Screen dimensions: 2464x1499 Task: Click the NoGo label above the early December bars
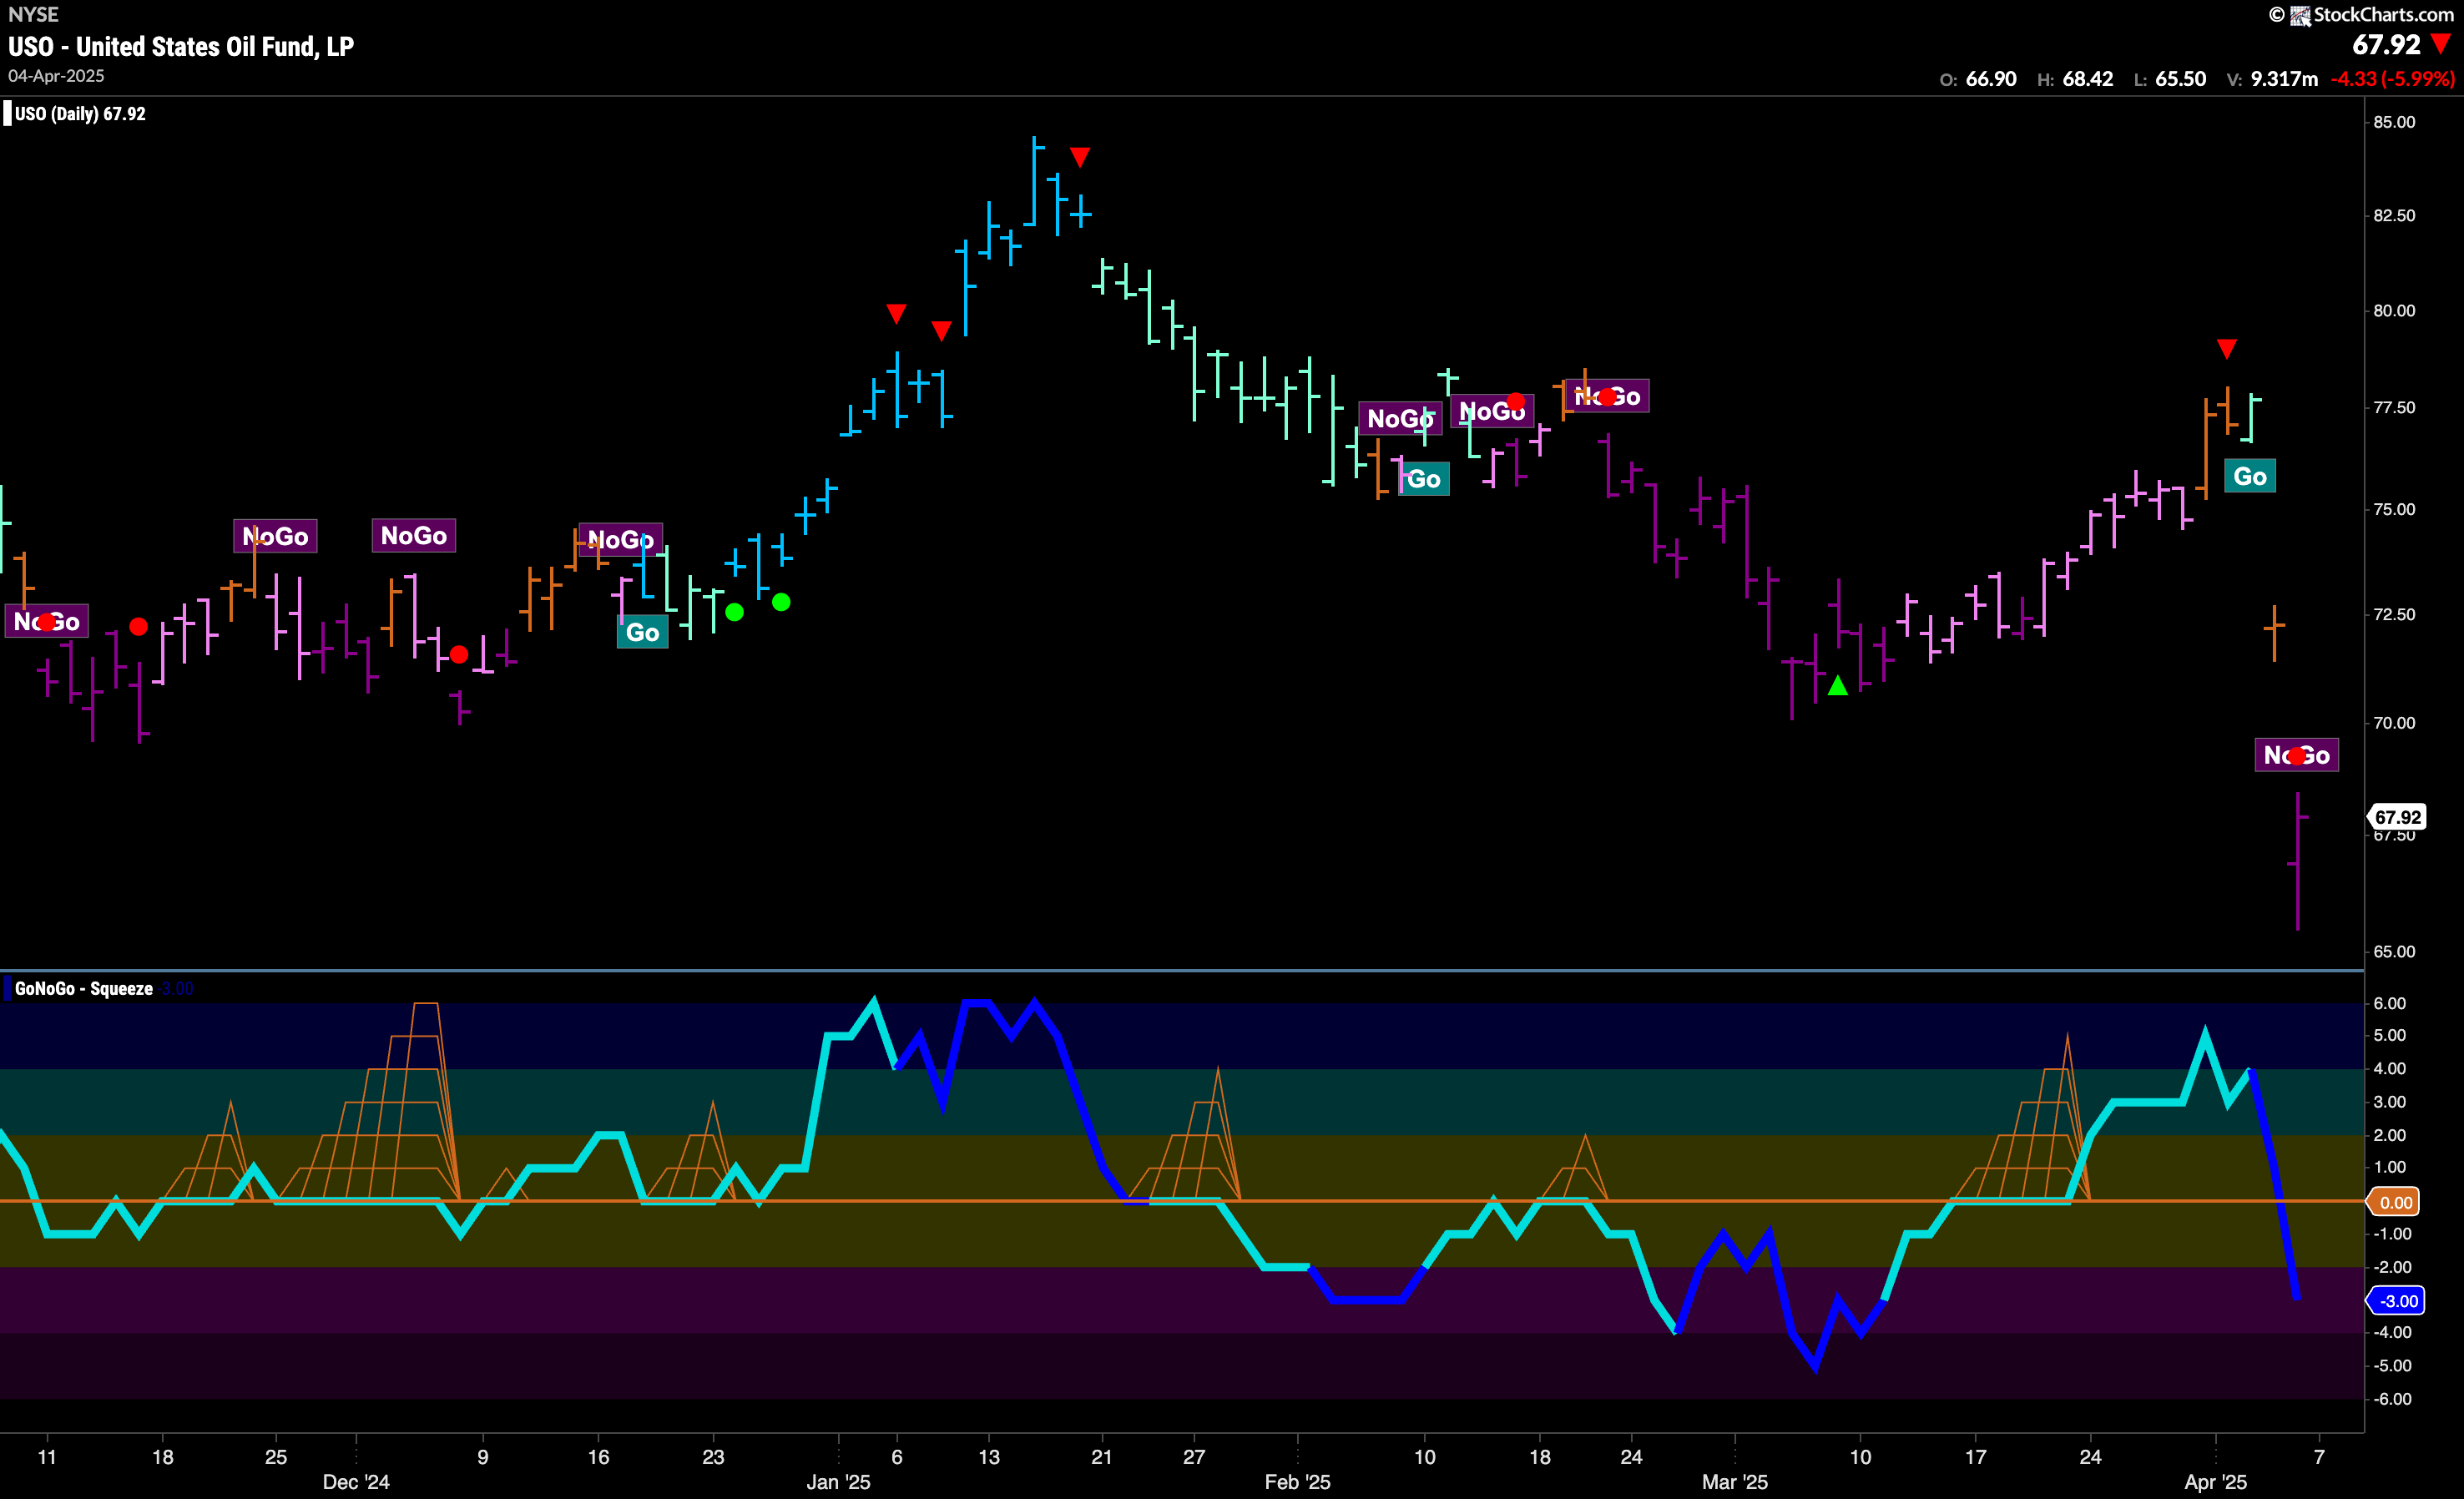coord(414,536)
